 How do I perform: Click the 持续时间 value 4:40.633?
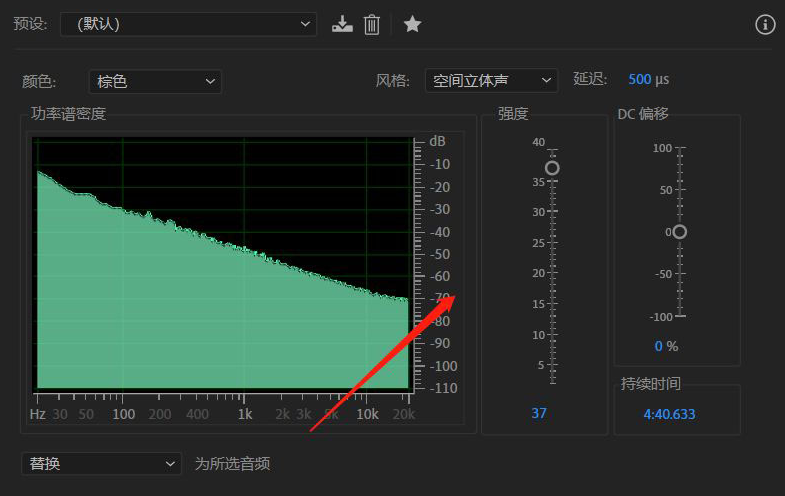pos(669,413)
